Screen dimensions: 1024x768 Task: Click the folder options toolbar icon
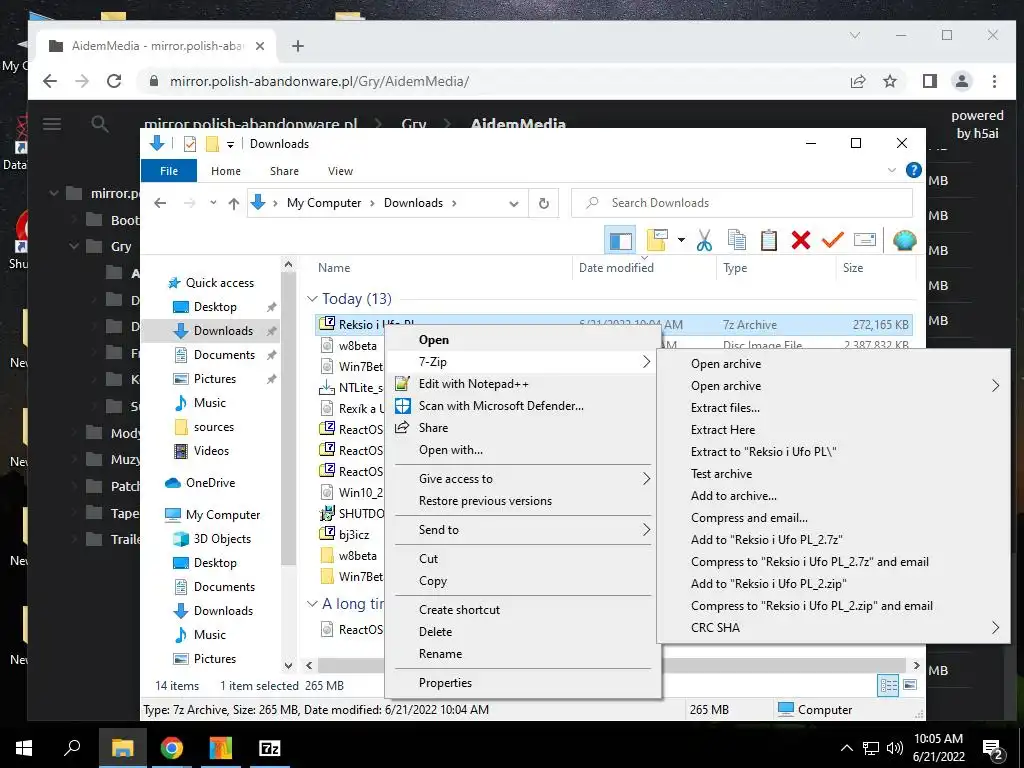pyautogui.click(x=657, y=240)
